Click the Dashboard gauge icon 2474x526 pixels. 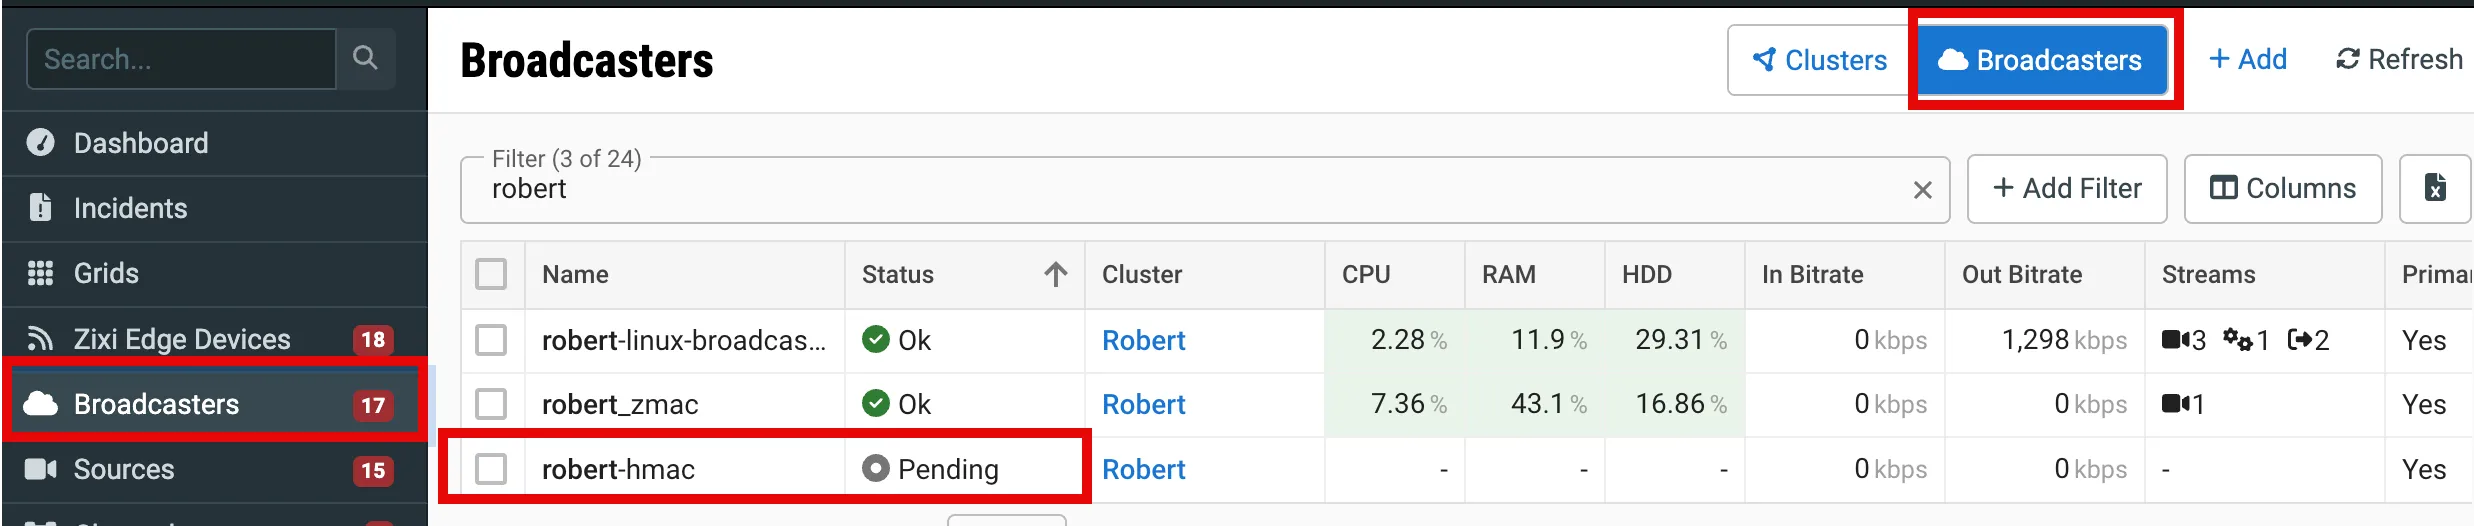40,143
